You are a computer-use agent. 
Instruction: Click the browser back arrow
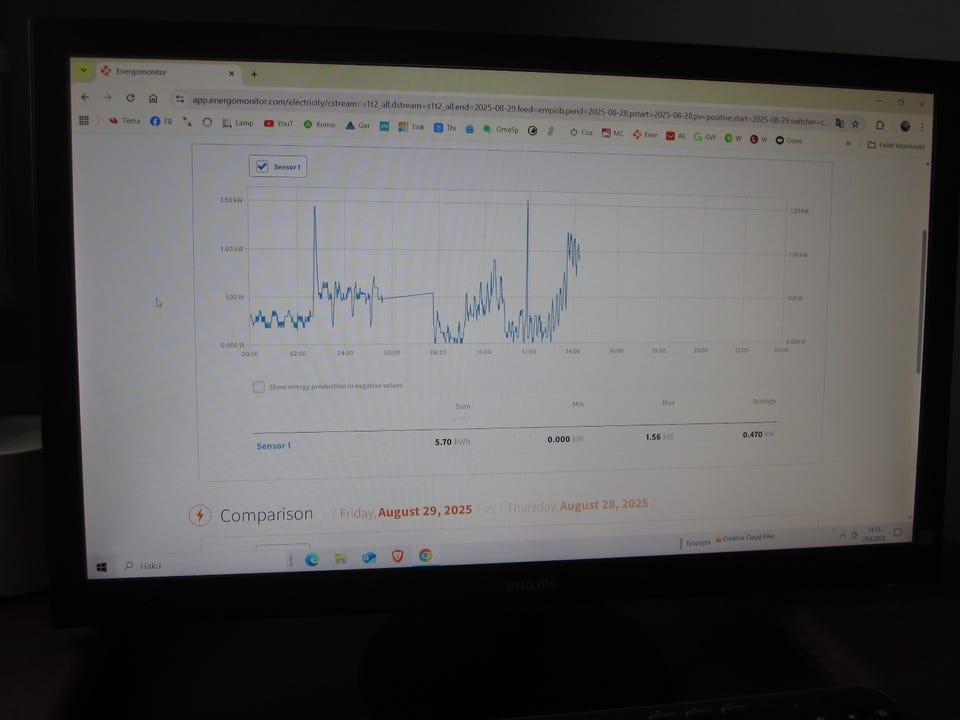point(85,97)
